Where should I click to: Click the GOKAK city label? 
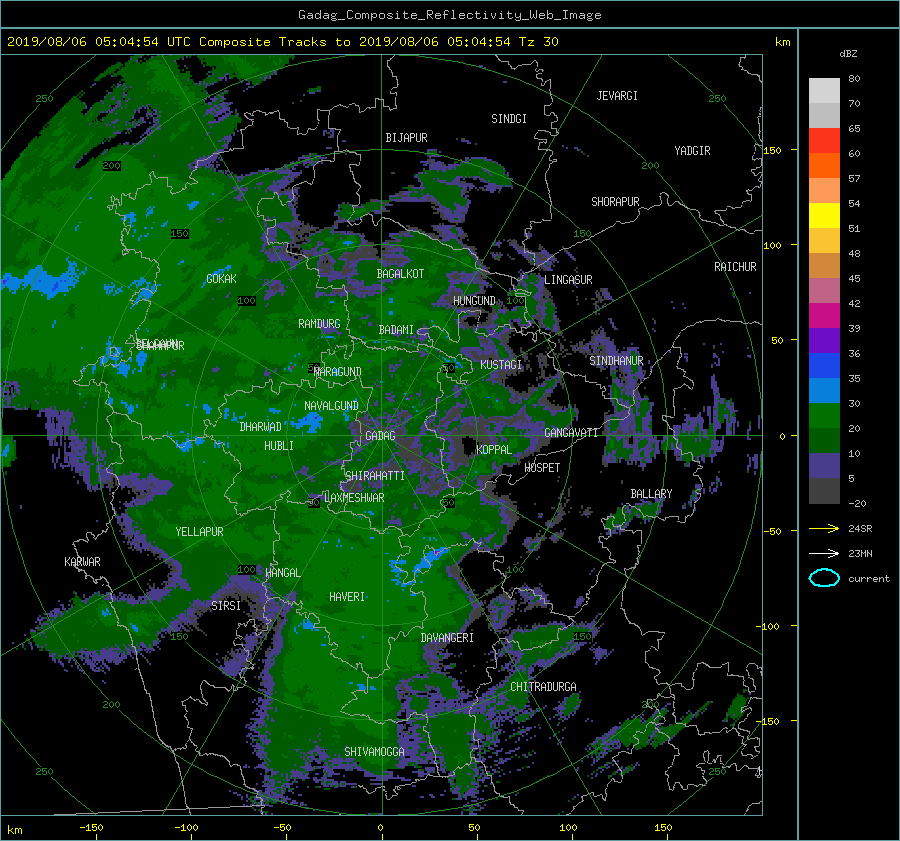[222, 279]
